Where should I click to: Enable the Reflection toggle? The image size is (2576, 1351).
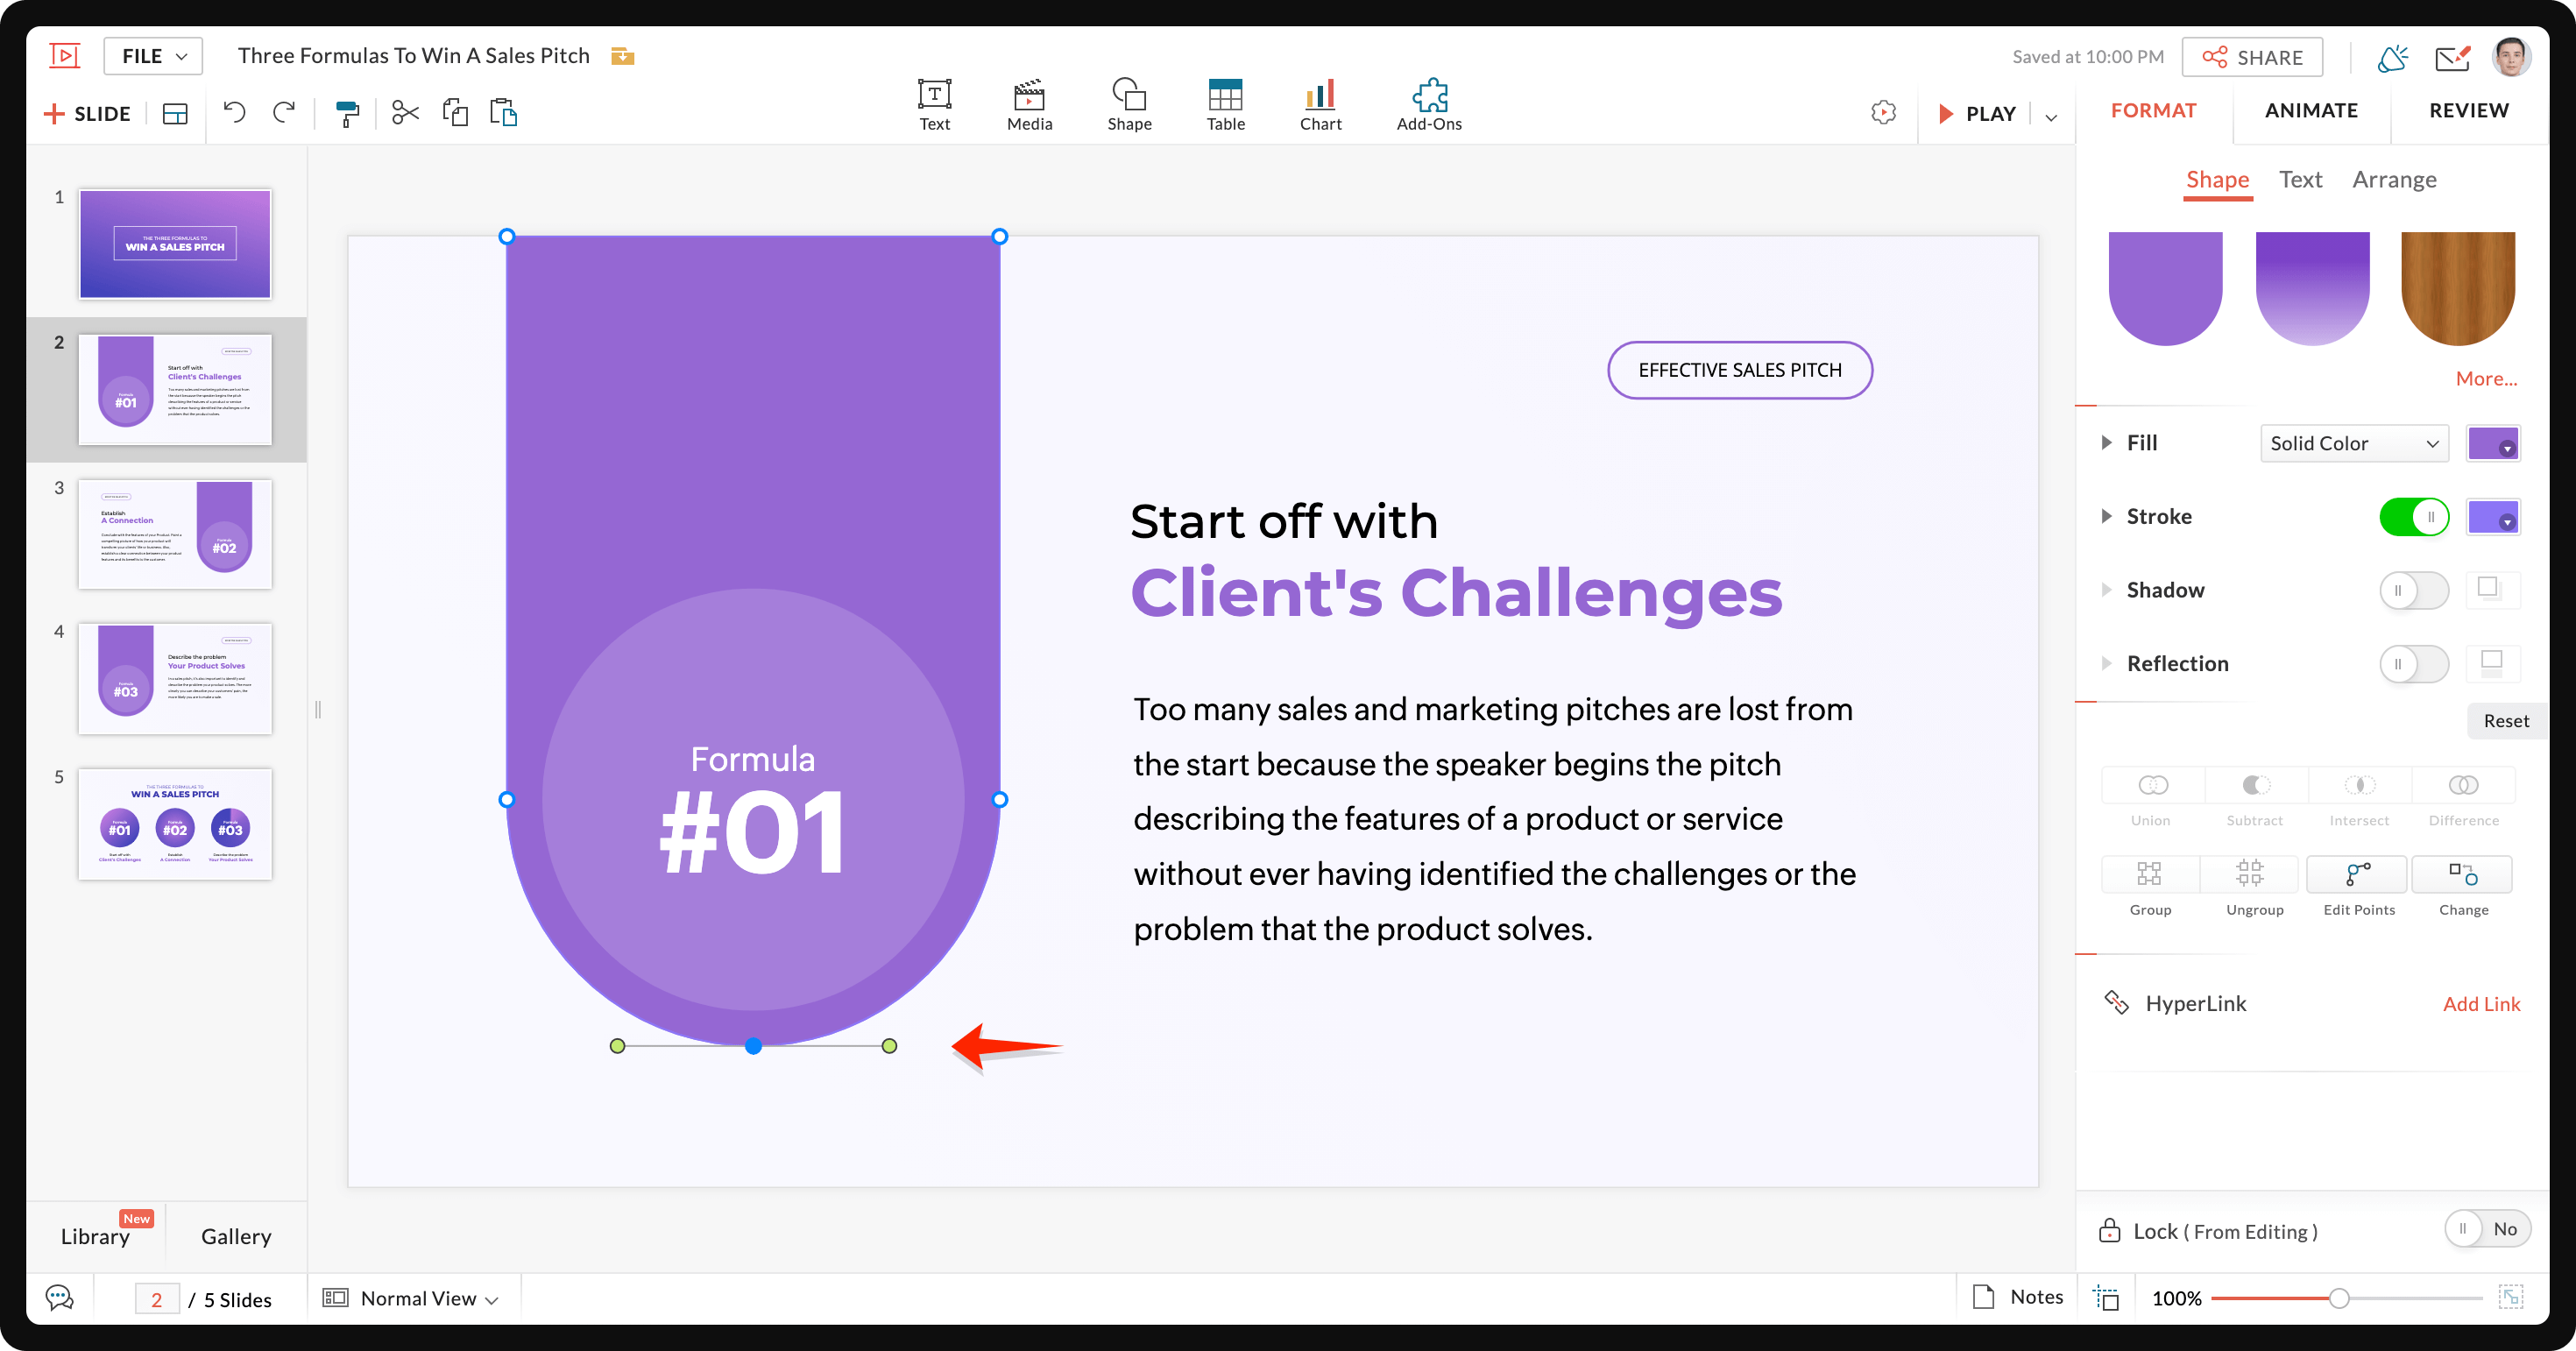pyautogui.click(x=2414, y=662)
